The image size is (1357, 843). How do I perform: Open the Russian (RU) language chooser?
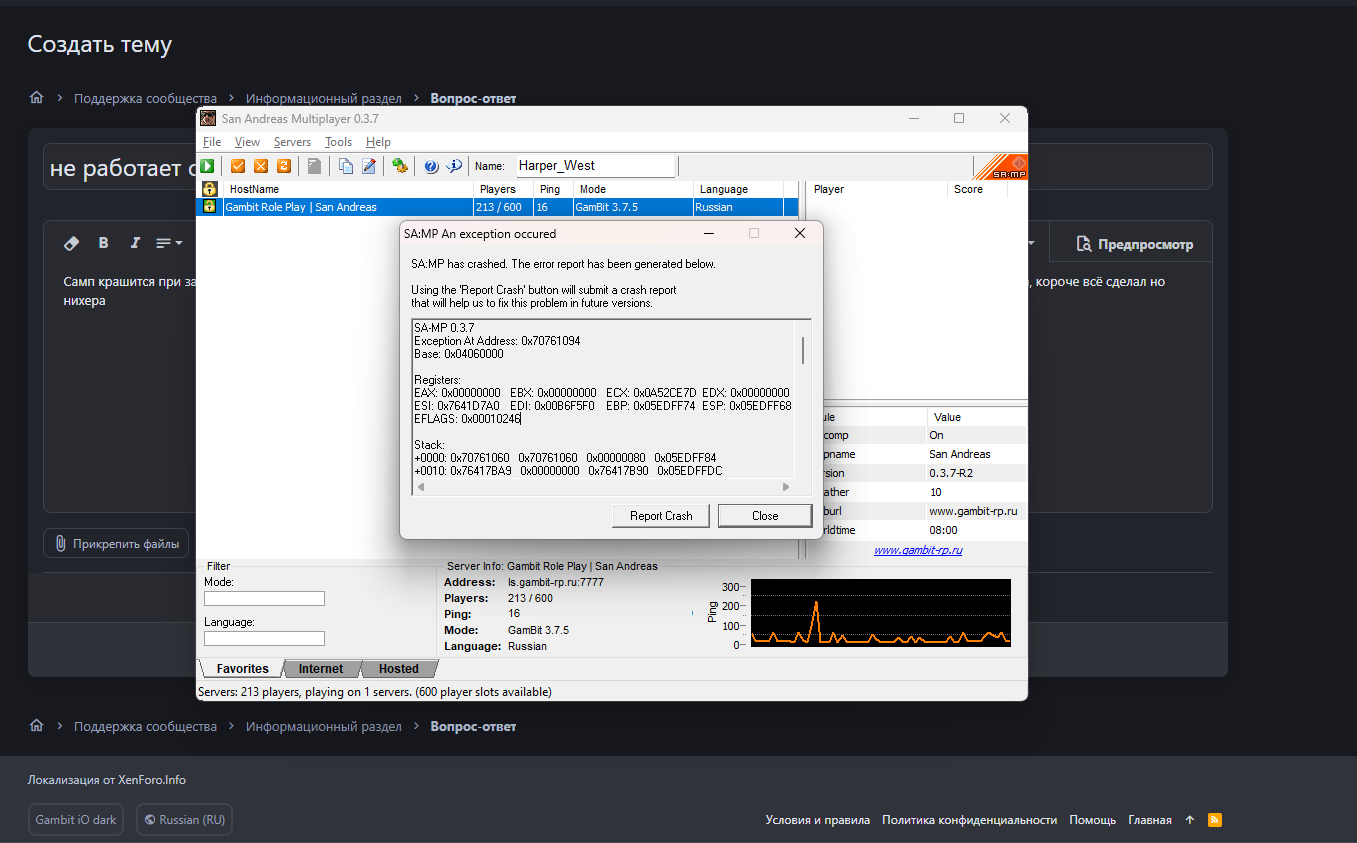185,820
